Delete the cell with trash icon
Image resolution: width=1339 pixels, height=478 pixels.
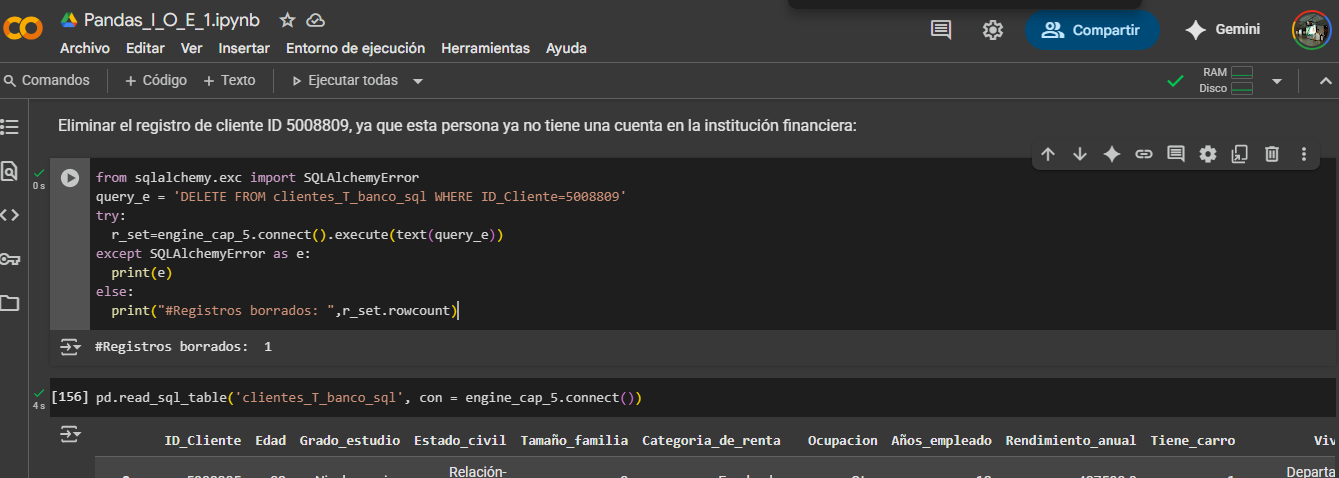(1272, 154)
